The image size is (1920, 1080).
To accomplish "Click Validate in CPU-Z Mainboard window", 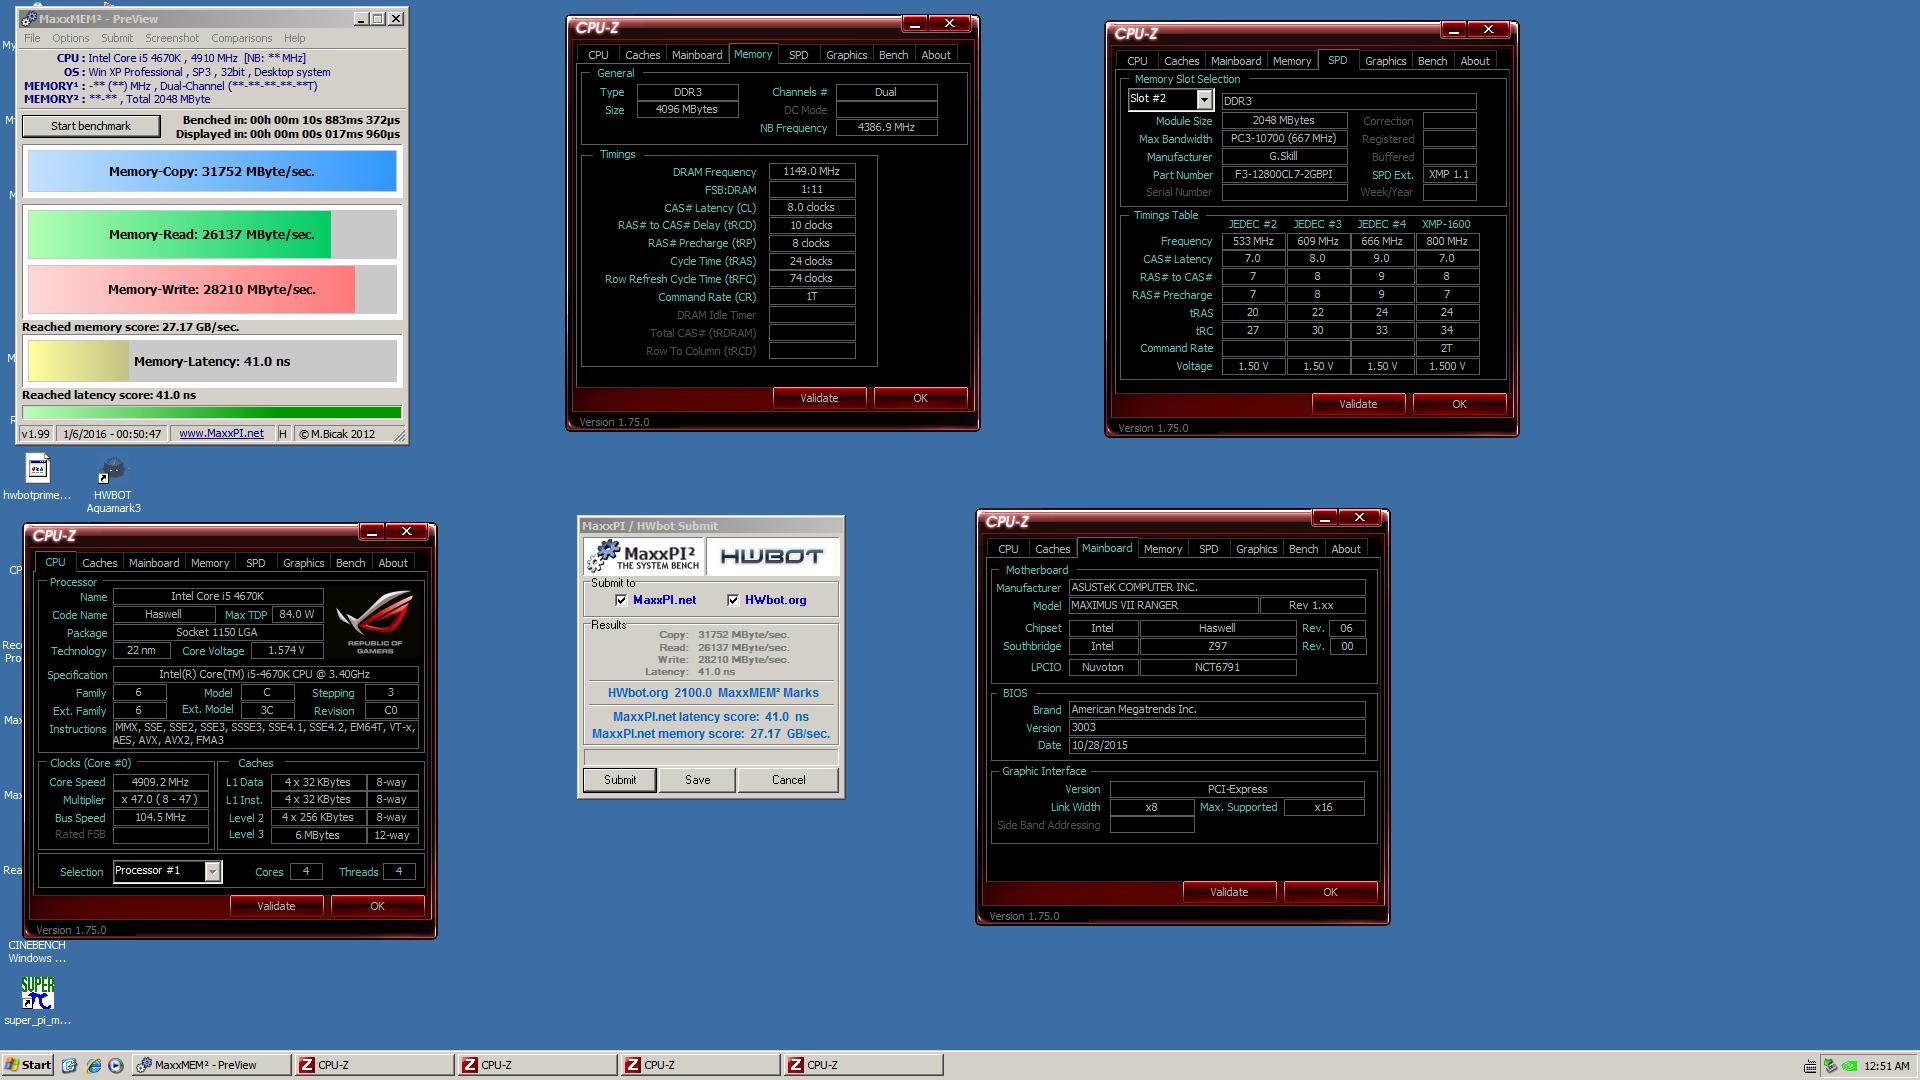I will click(1229, 892).
